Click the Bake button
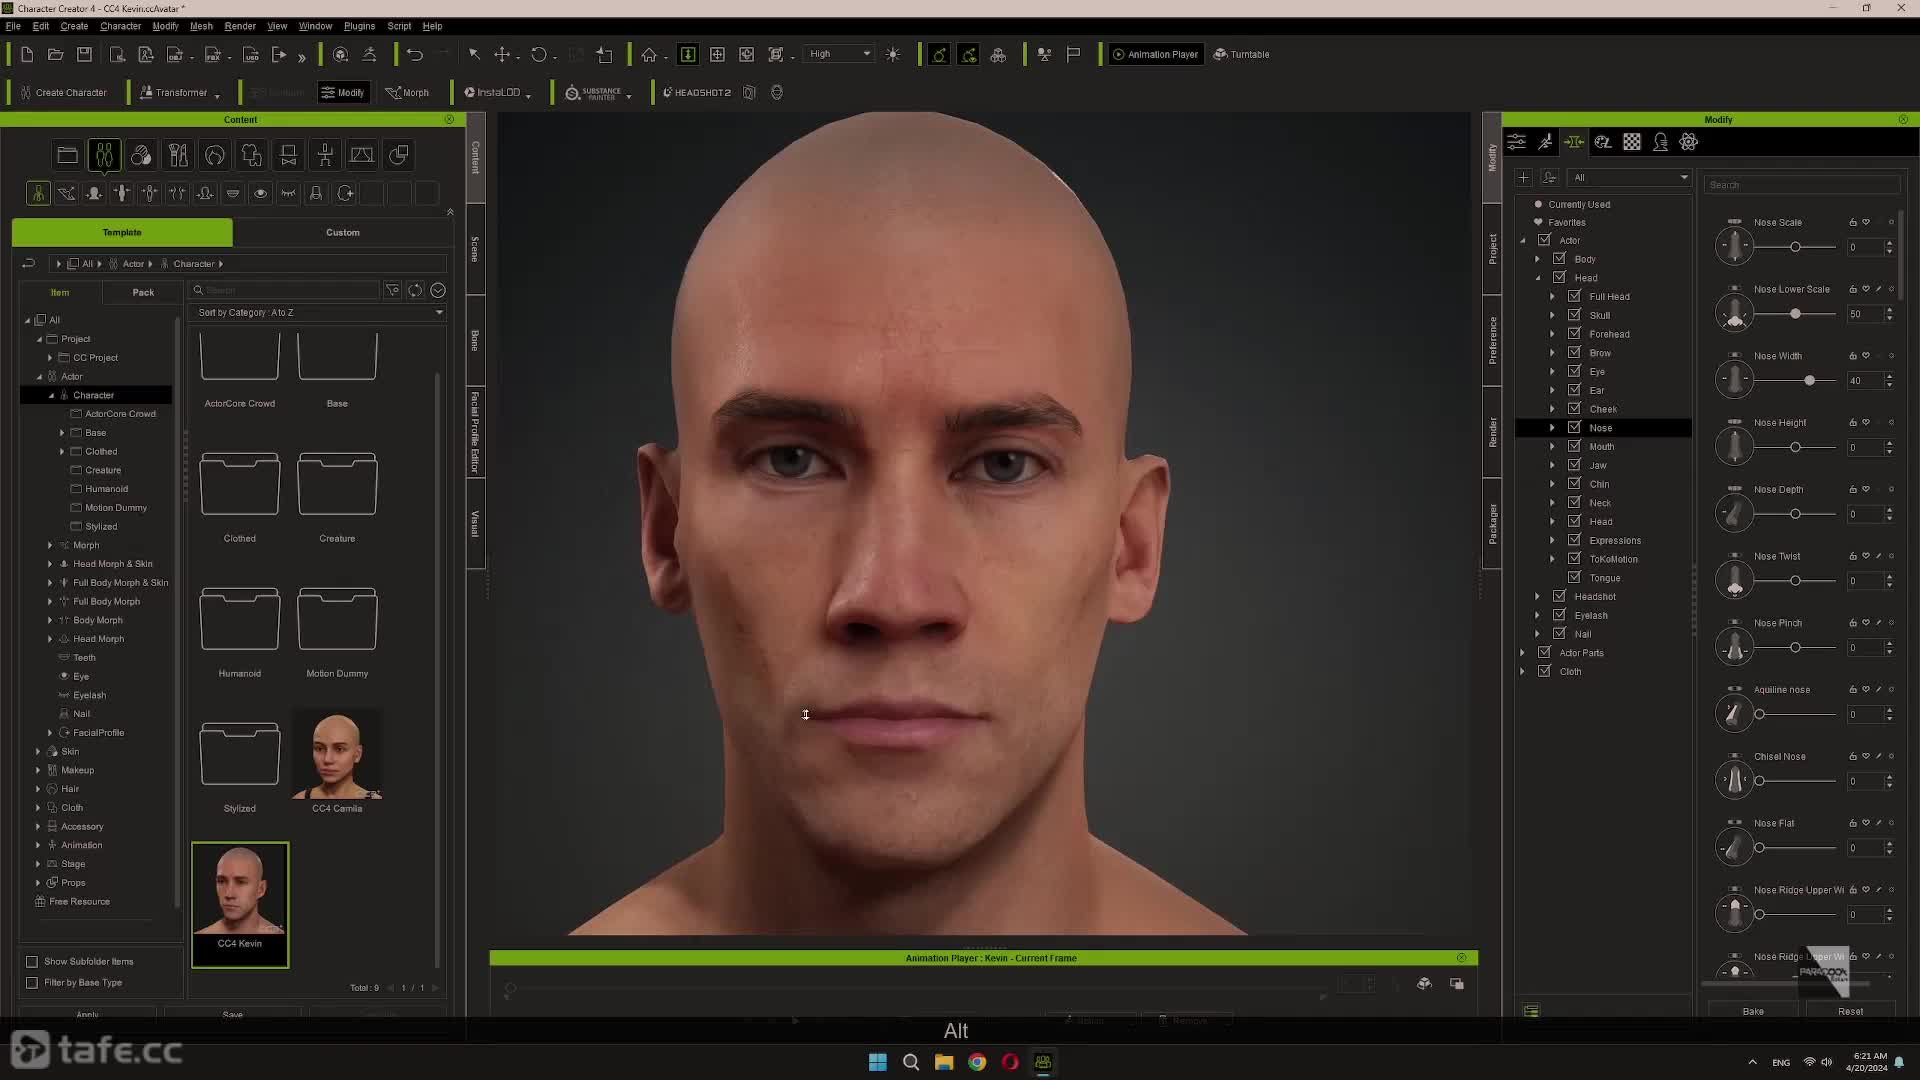 [x=1753, y=1011]
